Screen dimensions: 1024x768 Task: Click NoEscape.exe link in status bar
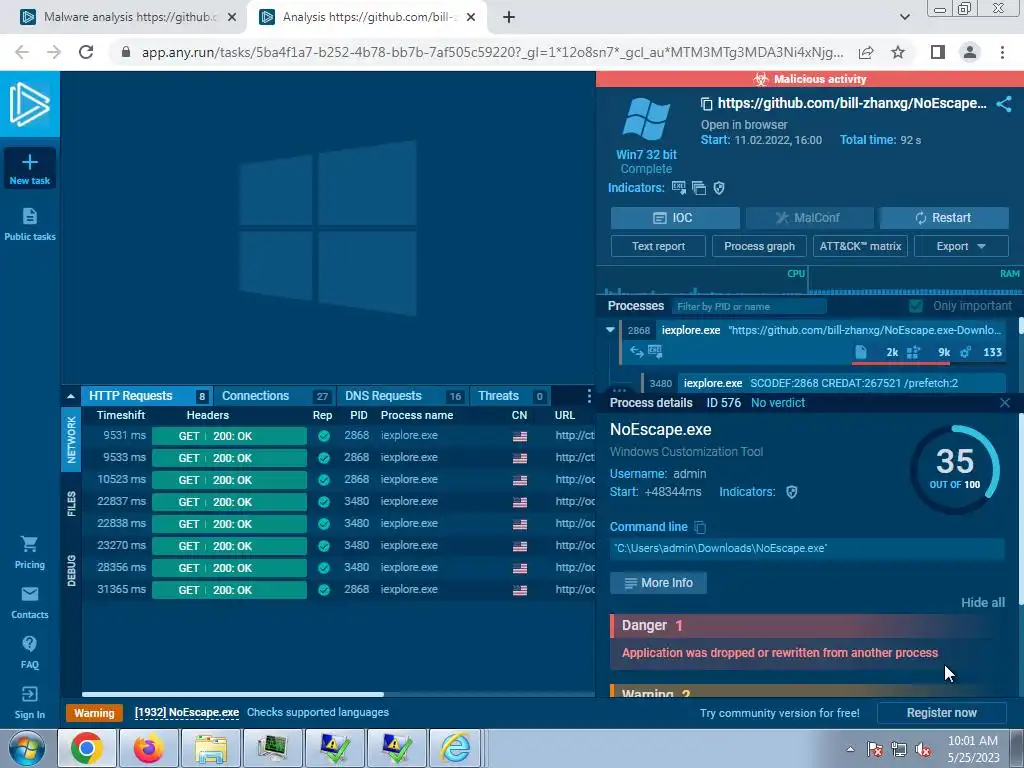(187, 712)
